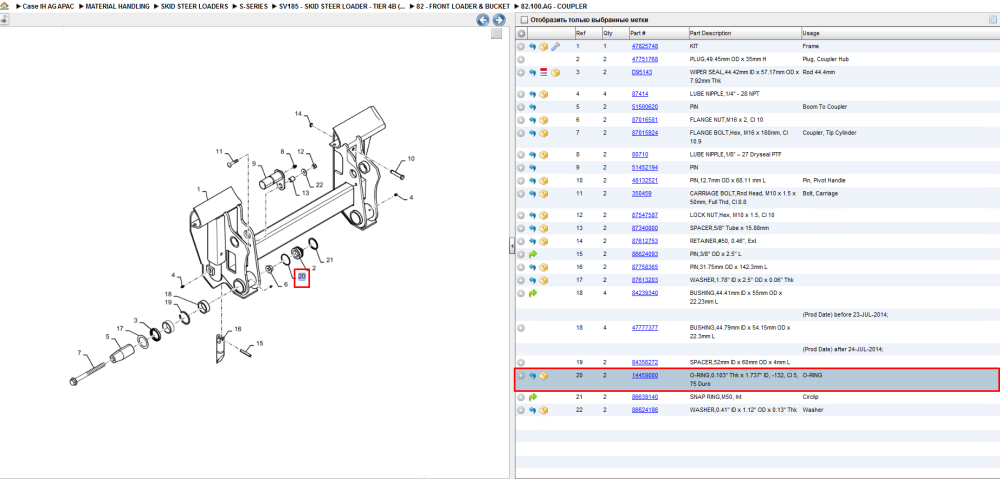Click the next diagram blue arrow

coord(499,20)
